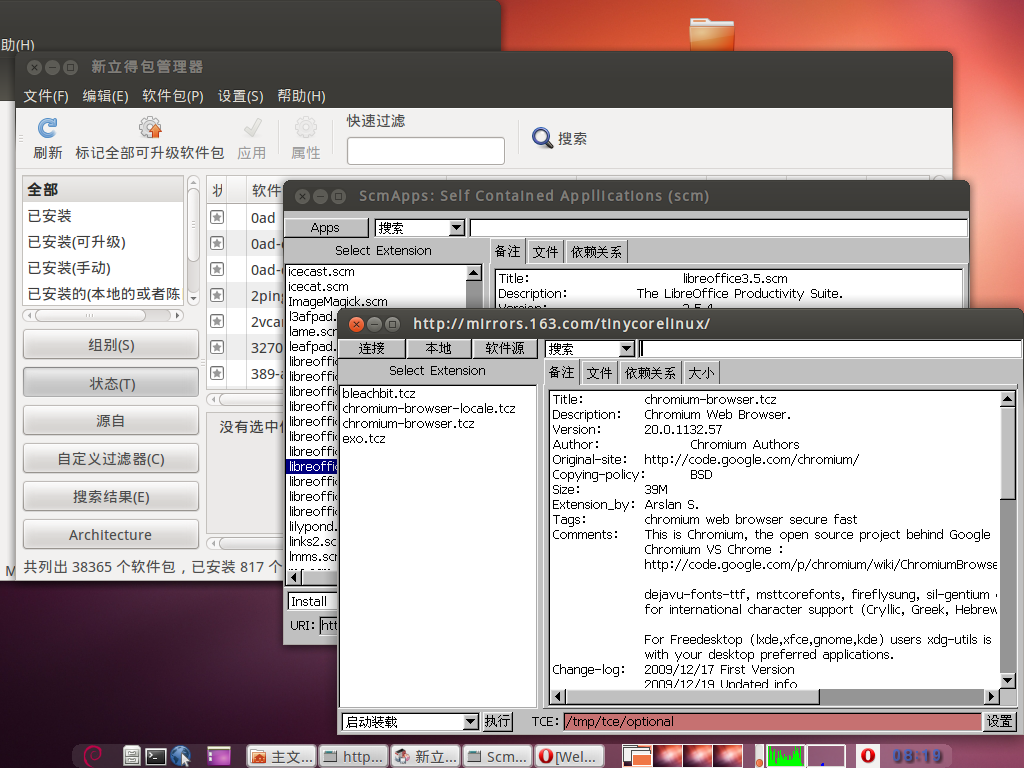Click the 软件源 button
The width and height of the screenshot is (1024, 768).
coord(505,349)
